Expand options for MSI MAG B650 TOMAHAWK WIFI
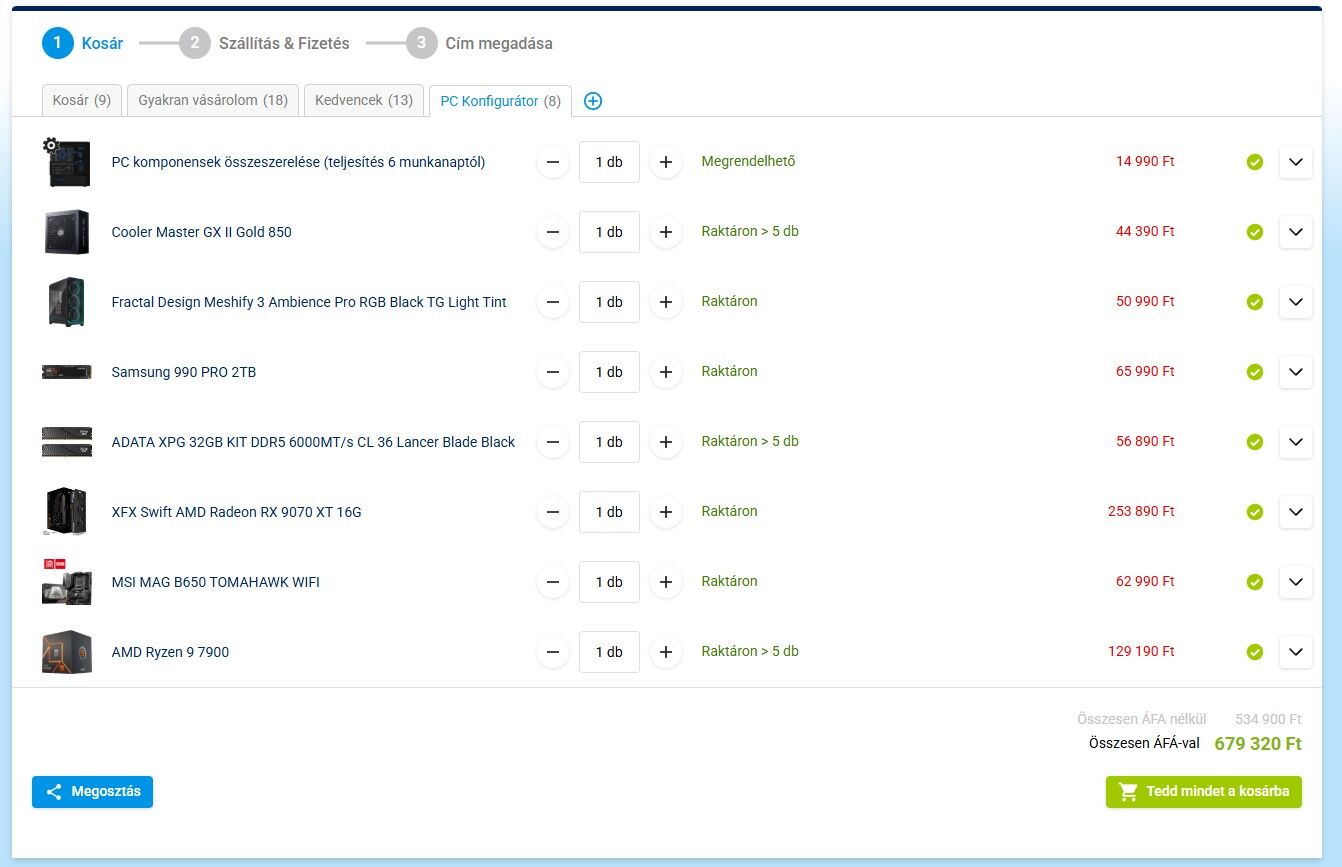 [1296, 582]
